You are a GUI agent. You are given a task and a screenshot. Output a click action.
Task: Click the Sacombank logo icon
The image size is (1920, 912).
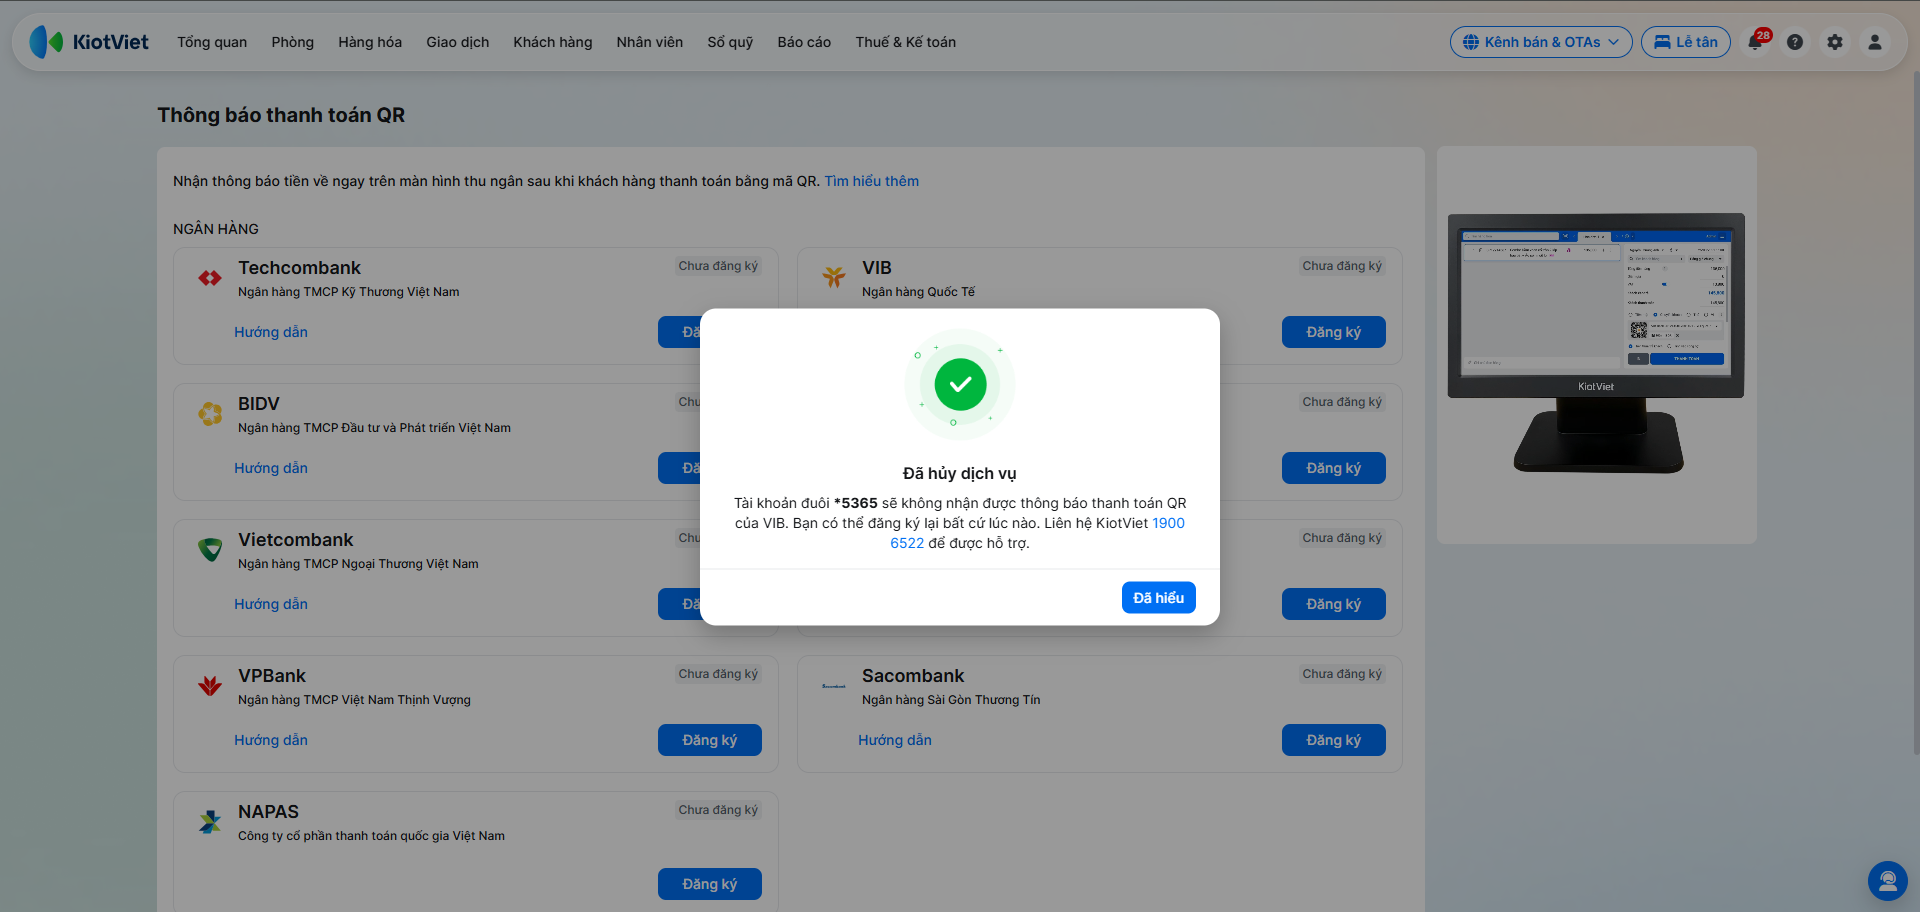tap(834, 686)
